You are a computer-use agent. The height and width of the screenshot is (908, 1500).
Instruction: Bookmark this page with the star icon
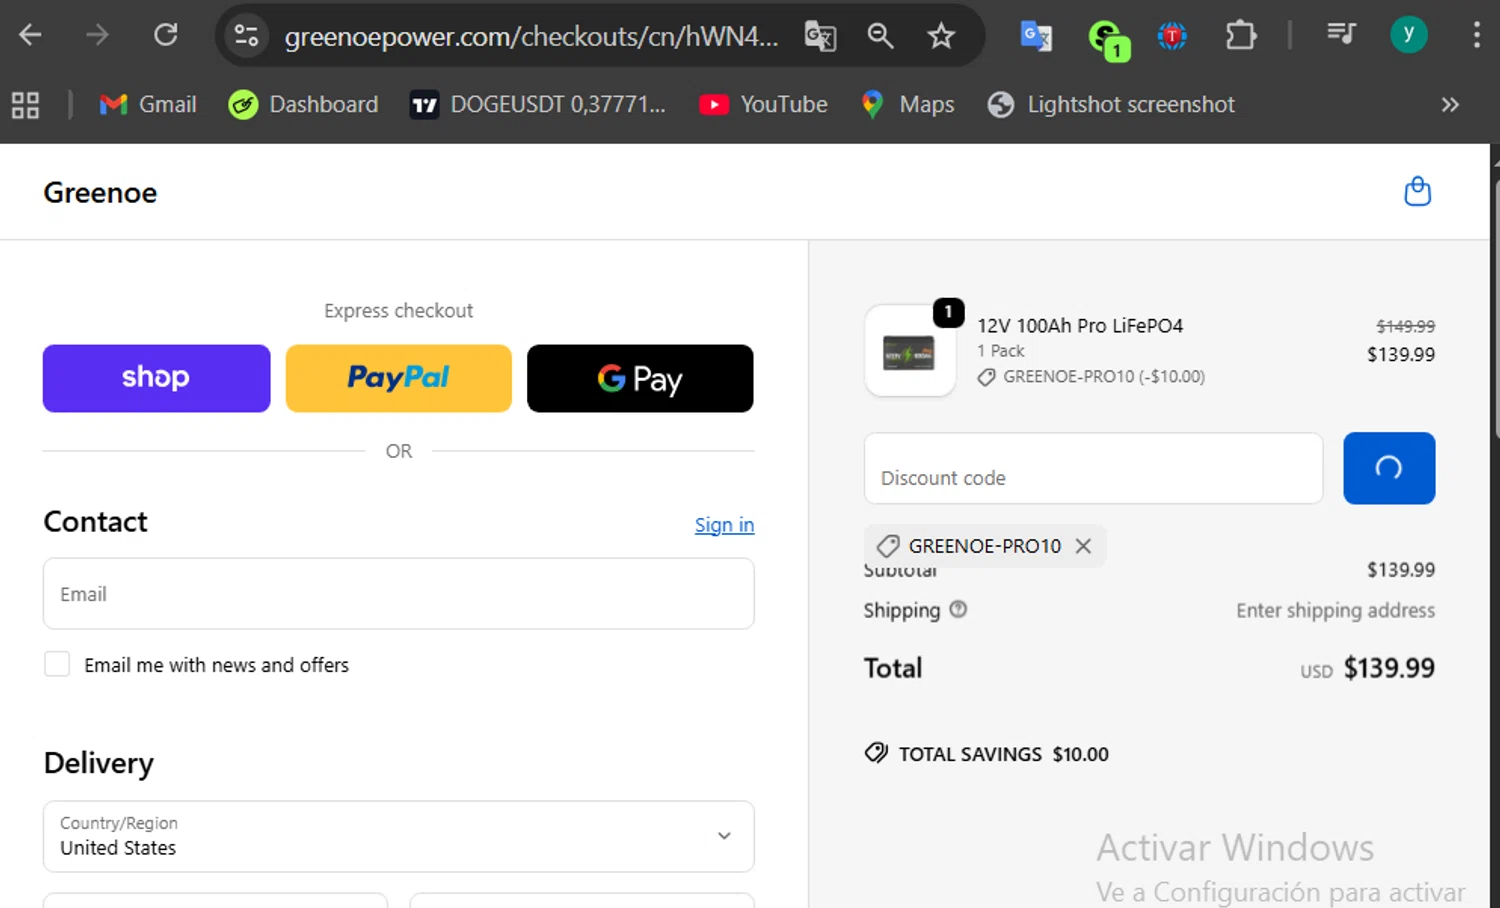pyautogui.click(x=941, y=37)
